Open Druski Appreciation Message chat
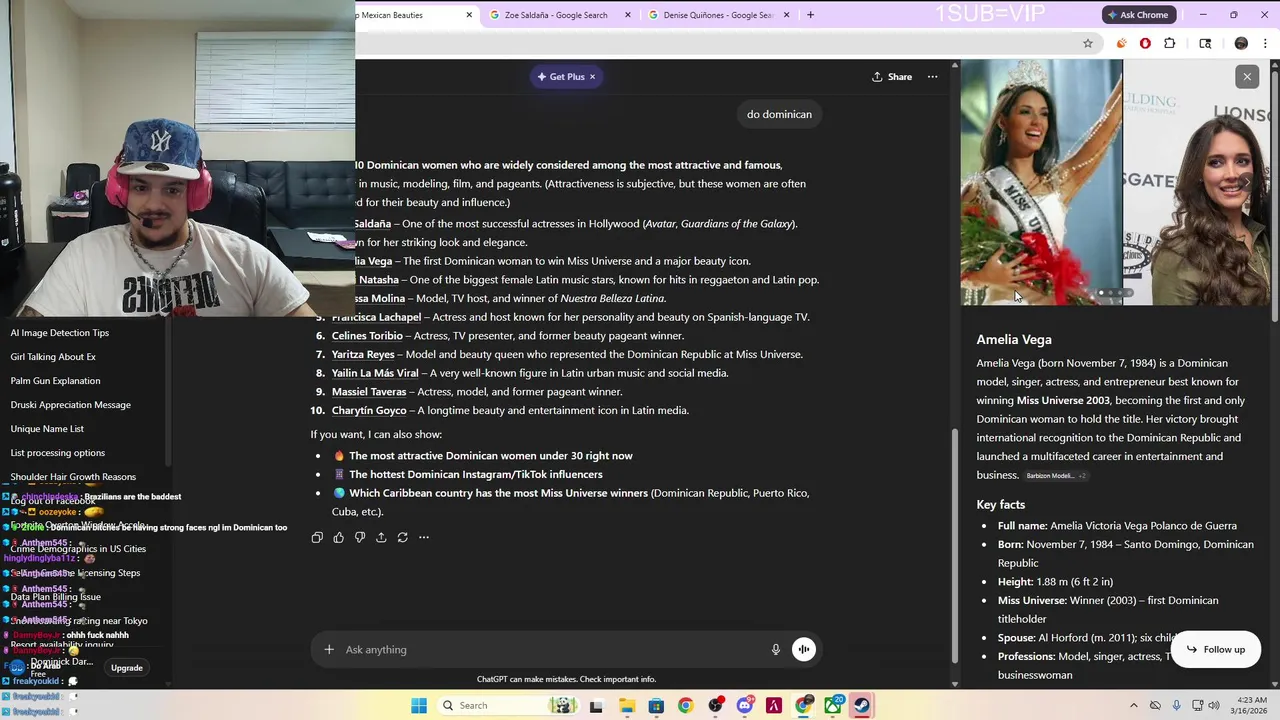This screenshot has height=720, width=1280. tap(70, 405)
